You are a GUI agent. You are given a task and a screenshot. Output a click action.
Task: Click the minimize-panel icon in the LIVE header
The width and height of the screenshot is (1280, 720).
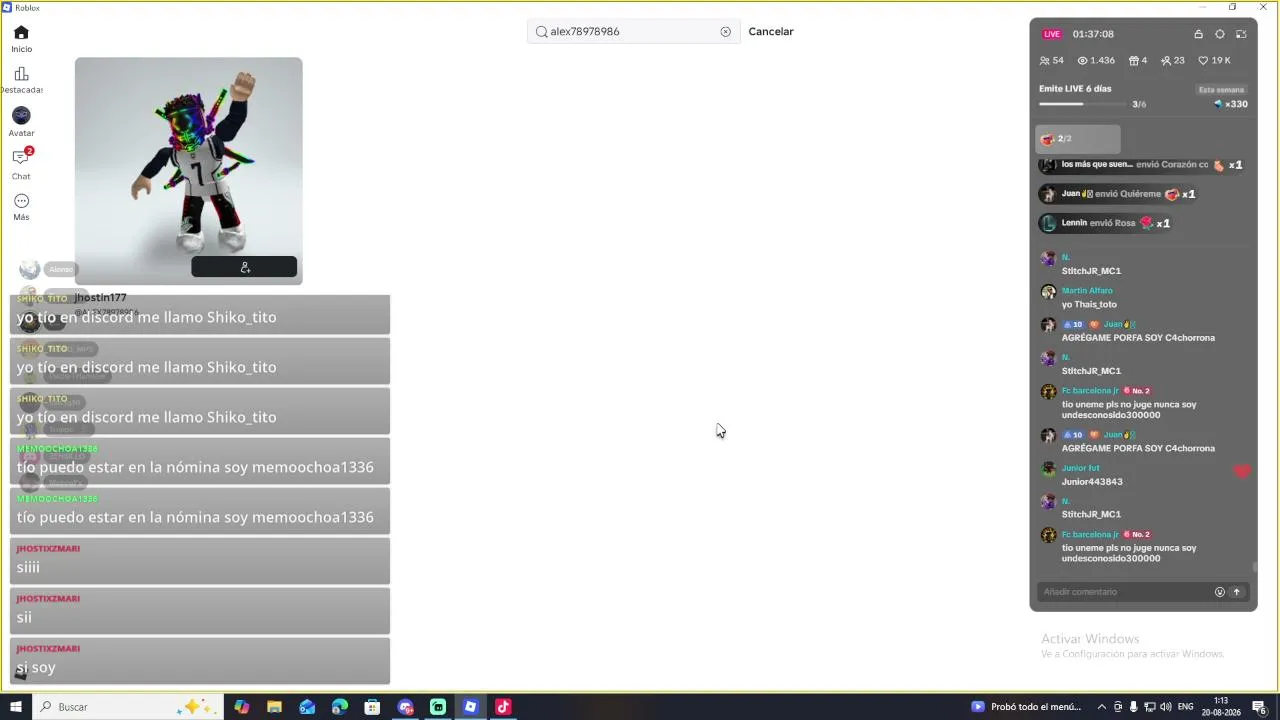click(x=1241, y=34)
